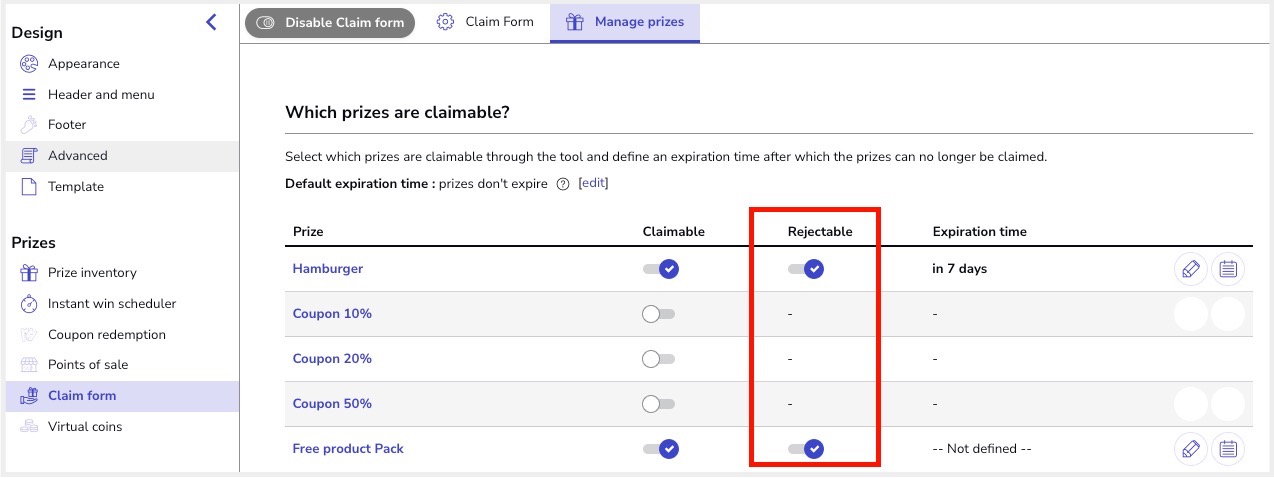Click the help question mark icon
The height and width of the screenshot is (478, 1274).
[x=563, y=184]
